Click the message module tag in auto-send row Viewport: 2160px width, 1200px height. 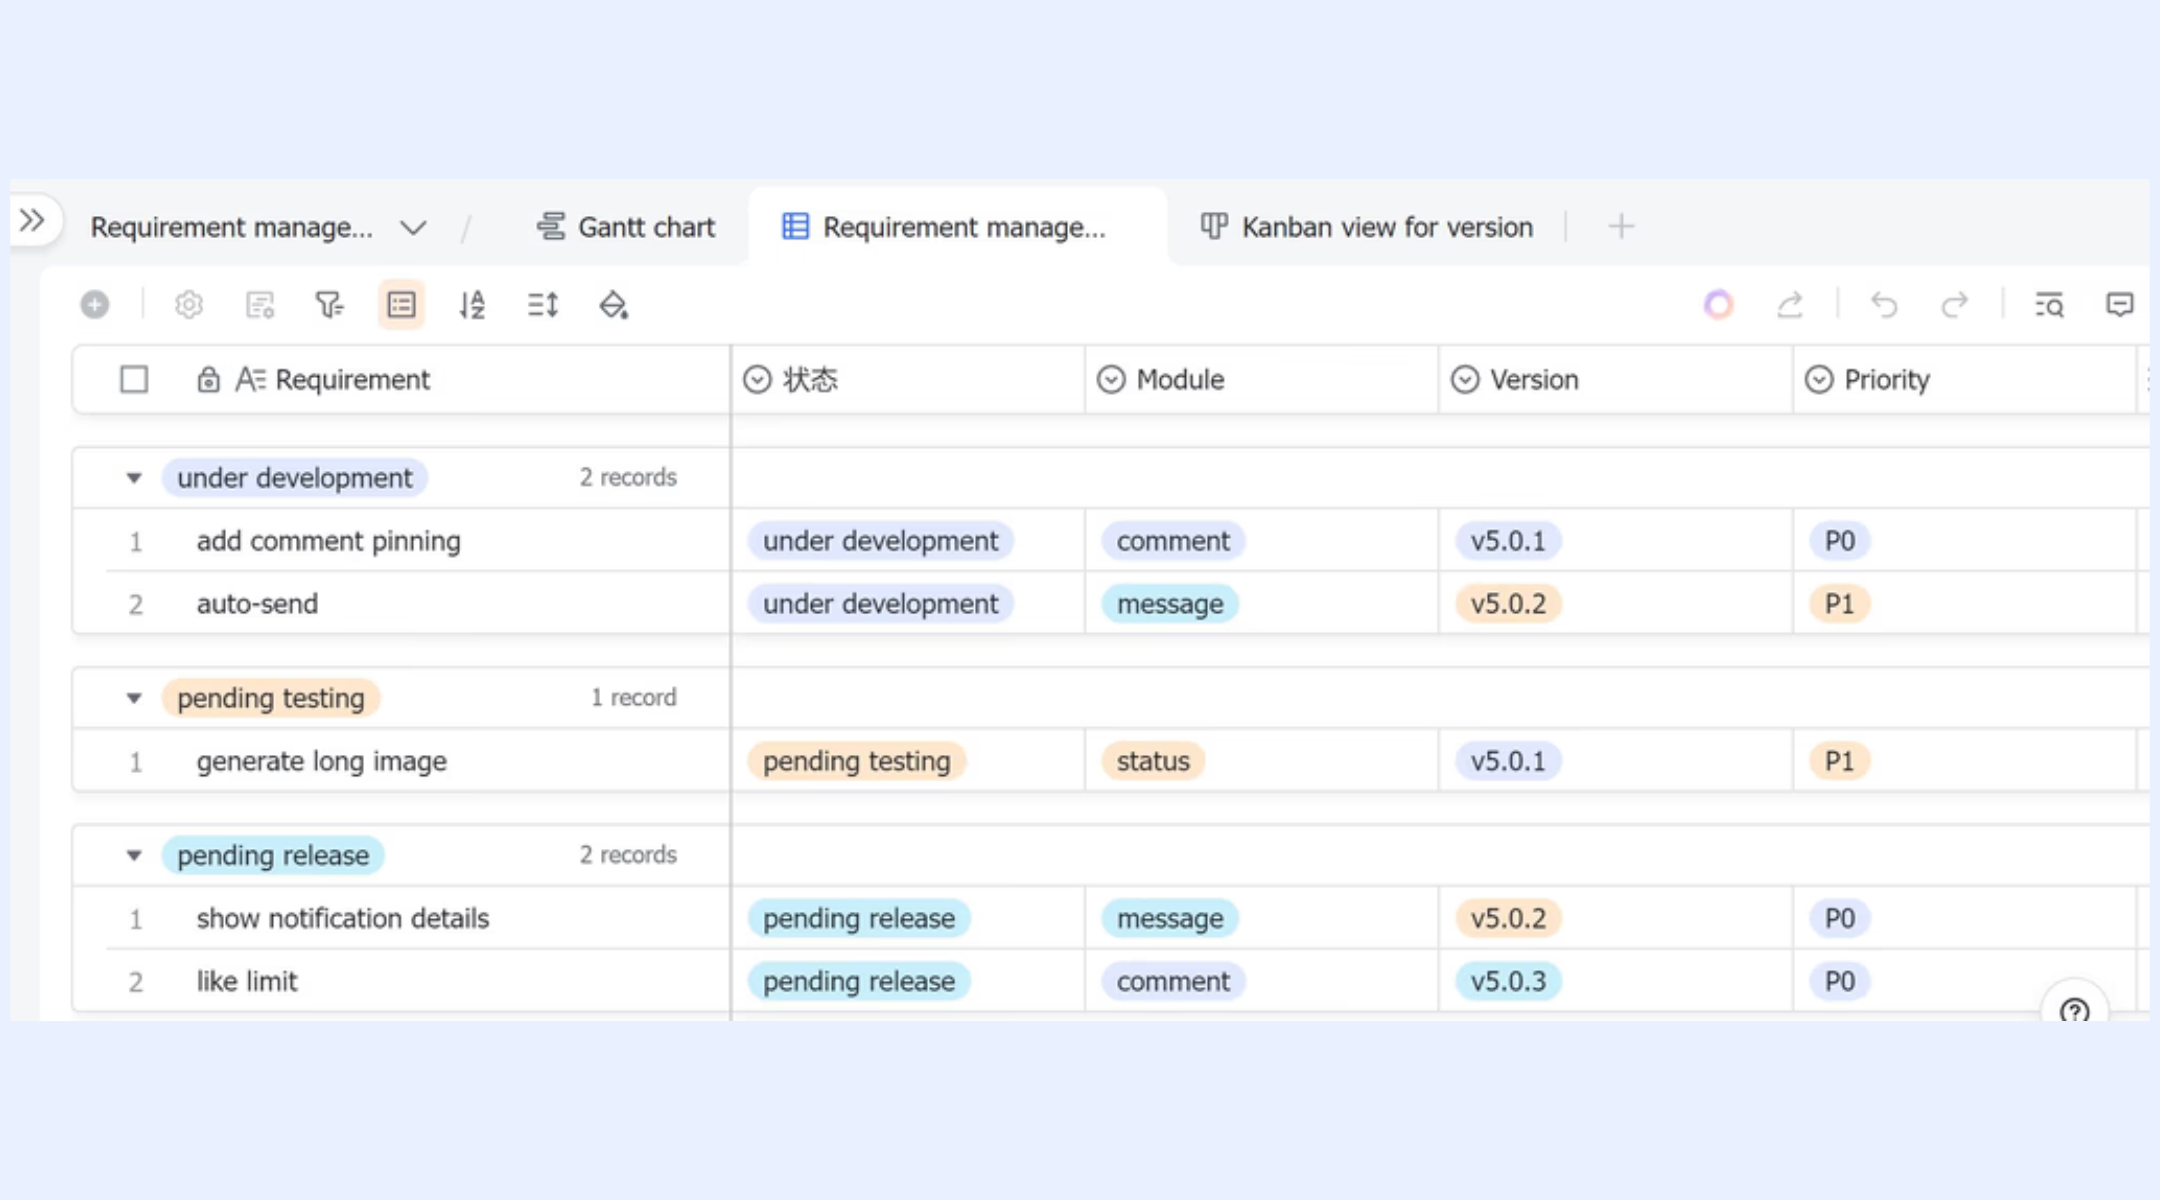pos(1170,603)
